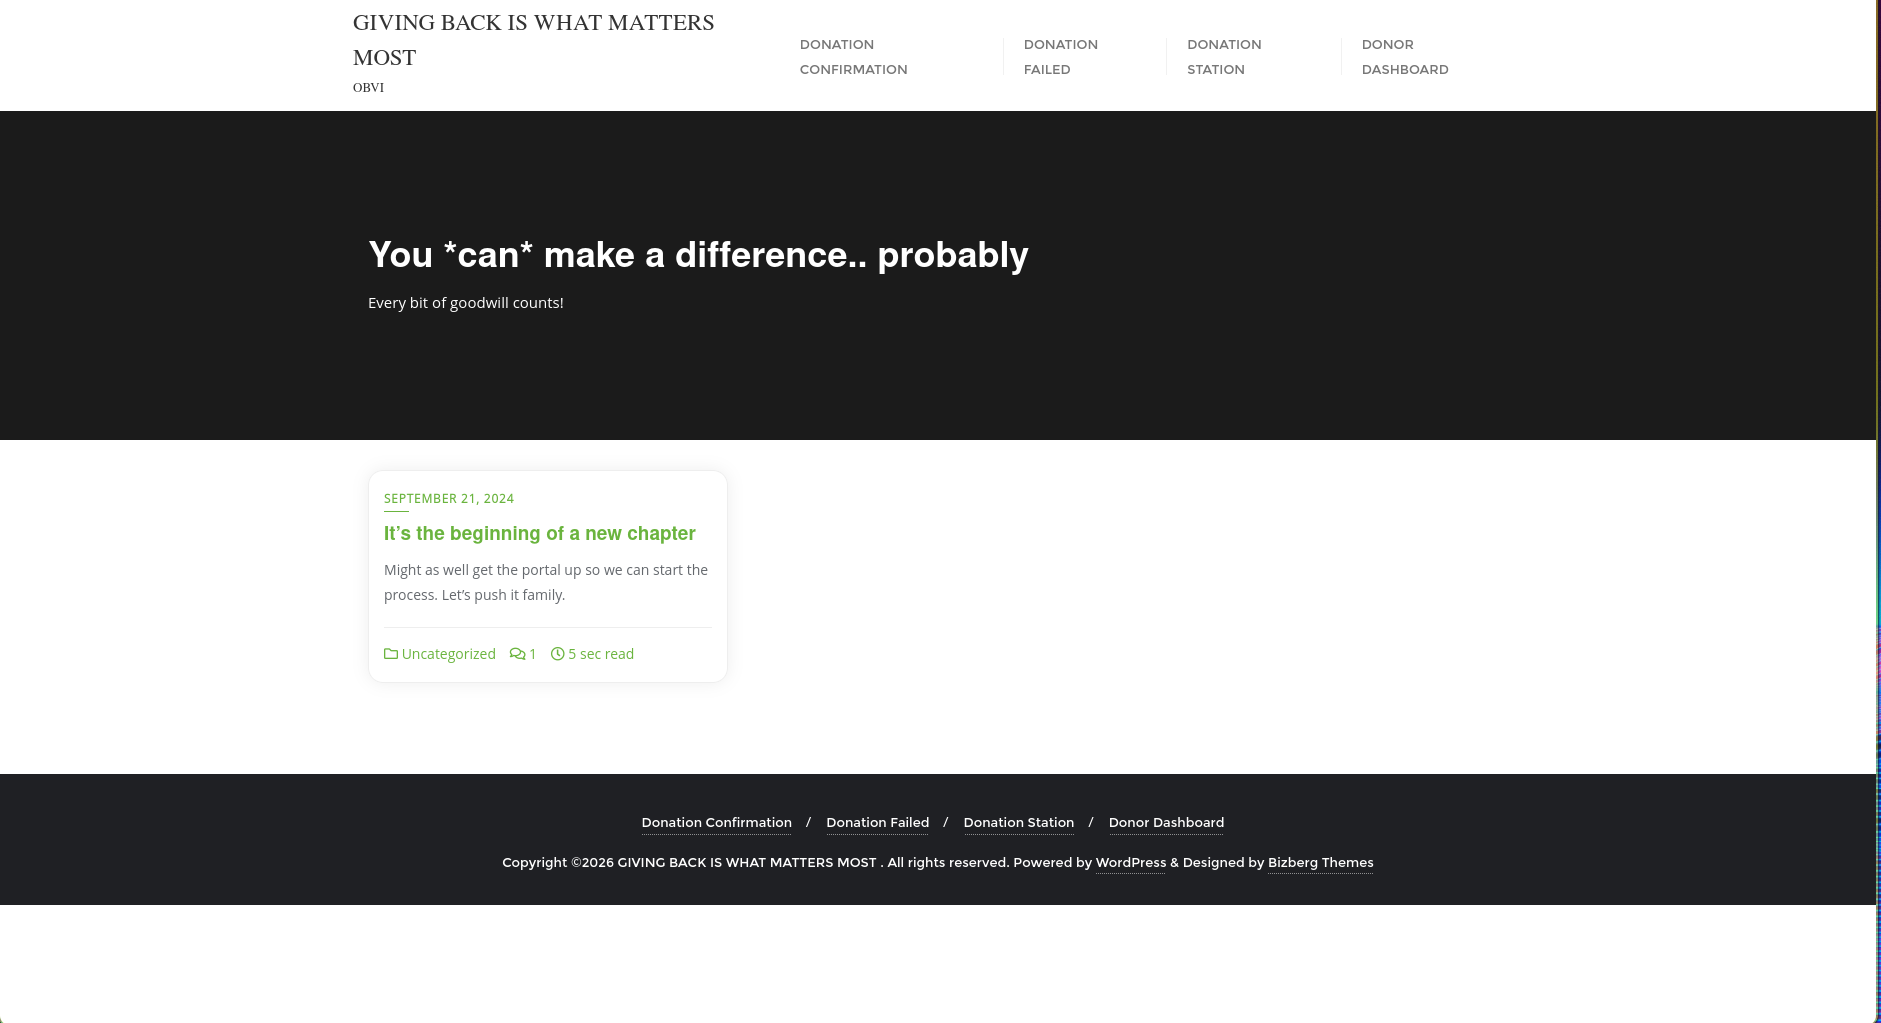The image size is (1881, 1023).
Task: Click Donation Confirmation in the footer
Action: [716, 822]
